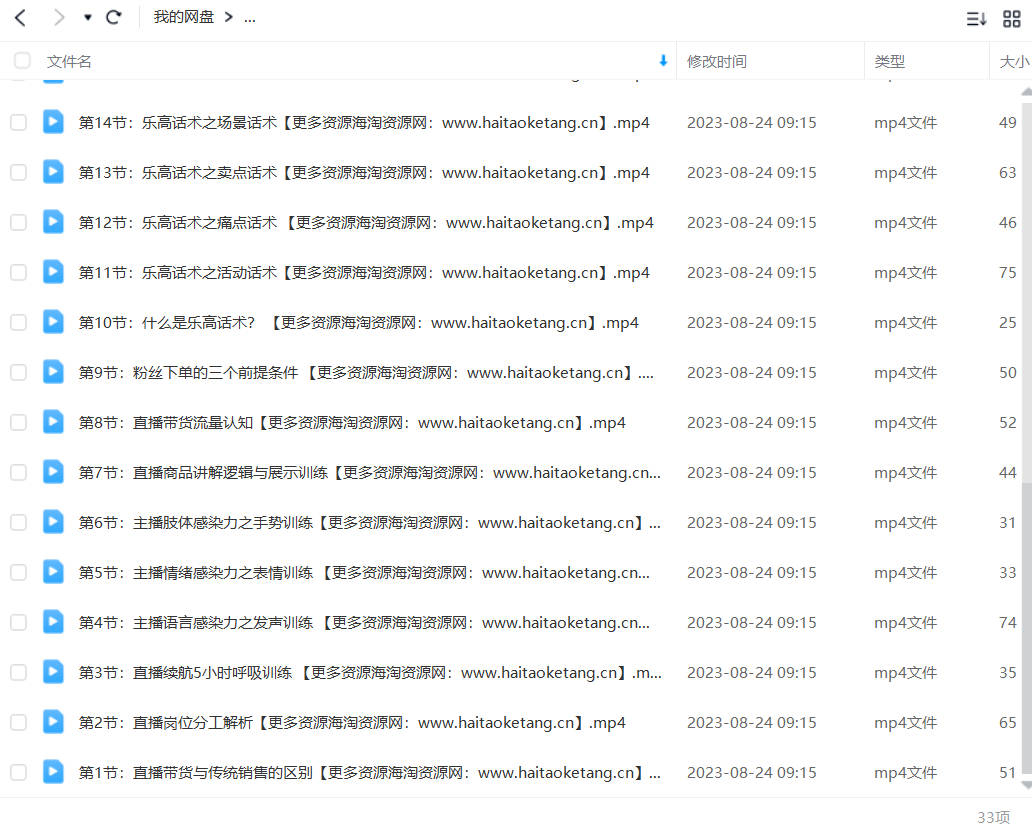This screenshot has width=1032, height=824.
Task: Check the box for 第10节 file
Action: pos(18,322)
